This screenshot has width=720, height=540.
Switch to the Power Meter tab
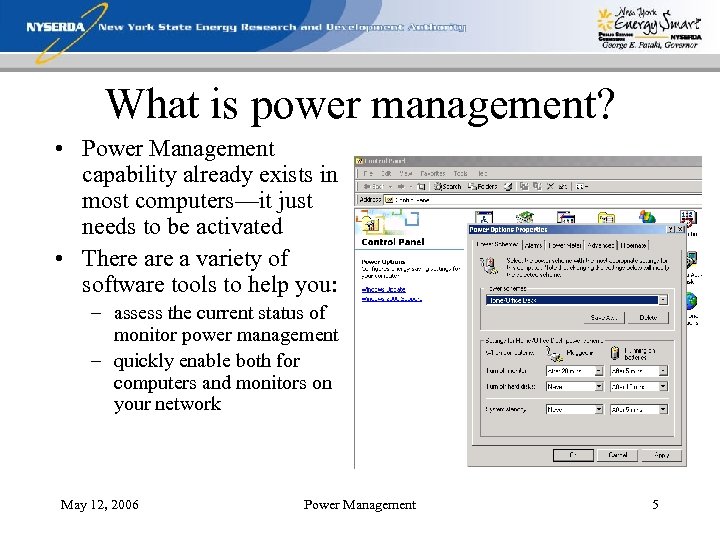pyautogui.click(x=565, y=245)
